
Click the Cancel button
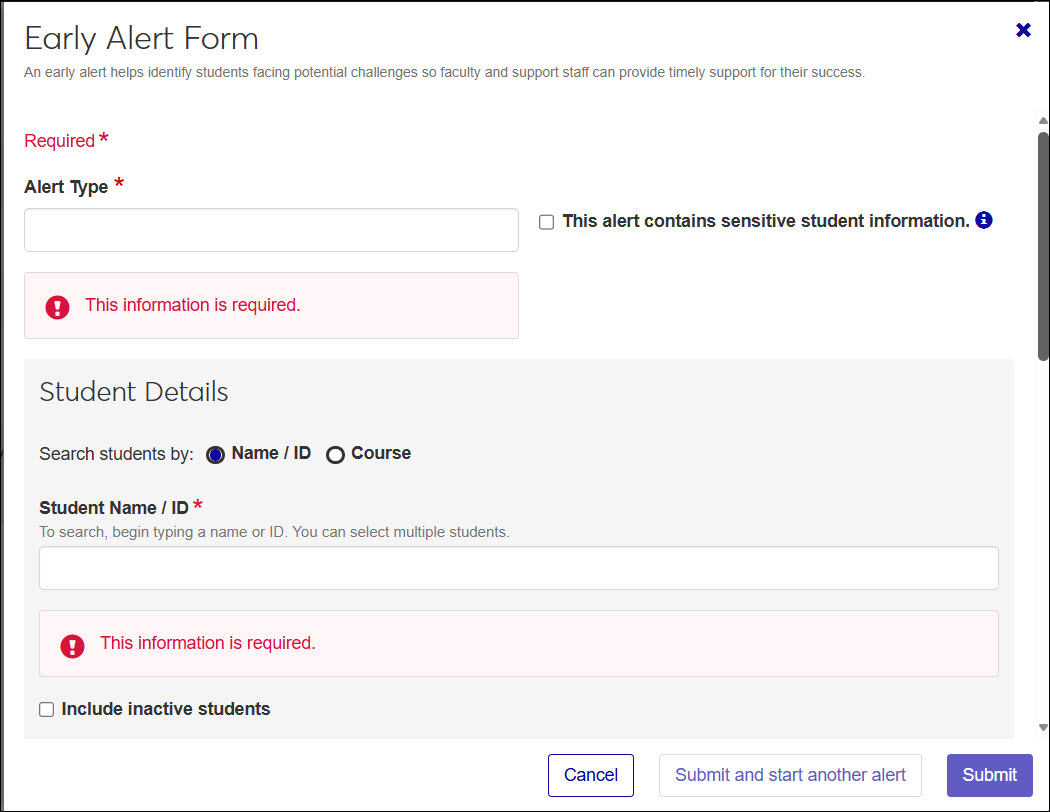591,775
